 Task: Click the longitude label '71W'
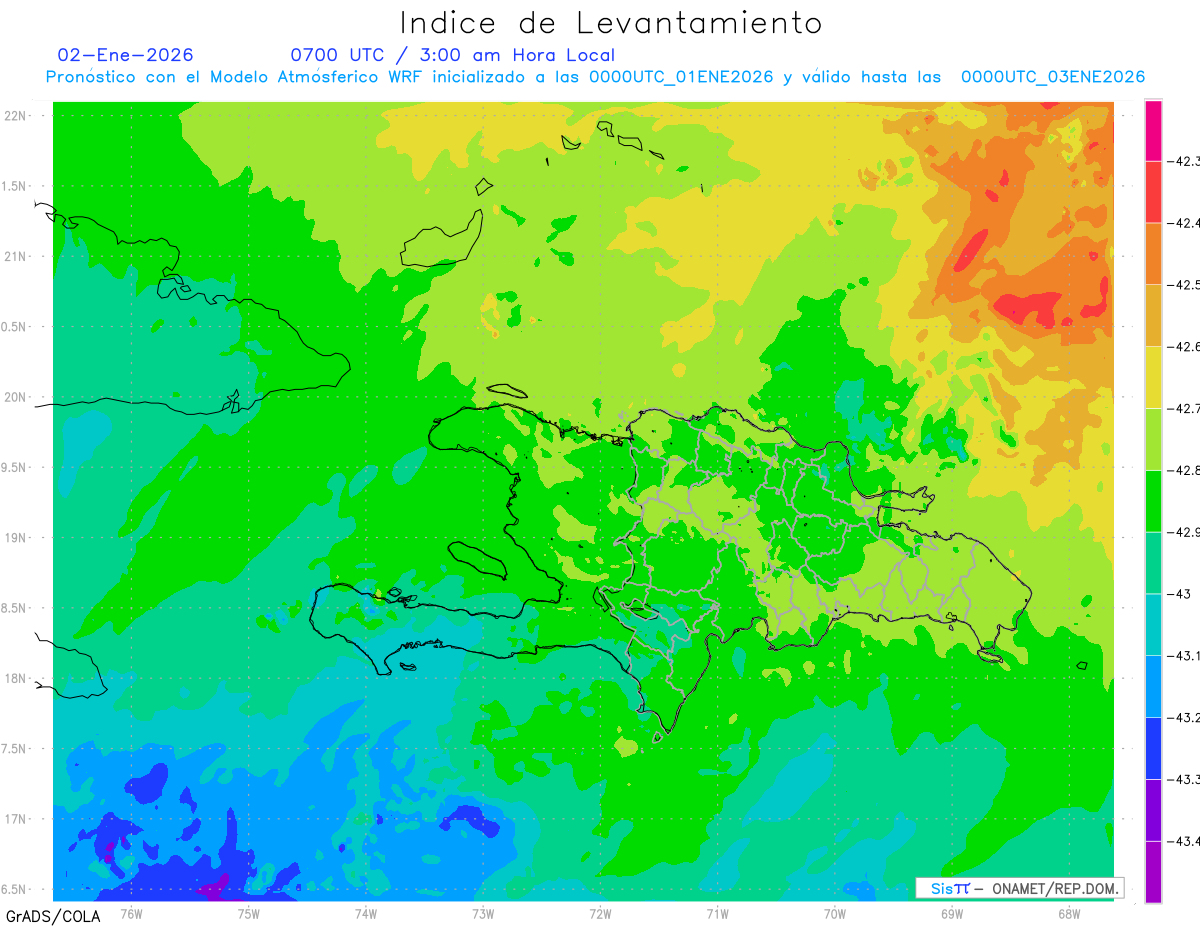pyautogui.click(x=717, y=913)
